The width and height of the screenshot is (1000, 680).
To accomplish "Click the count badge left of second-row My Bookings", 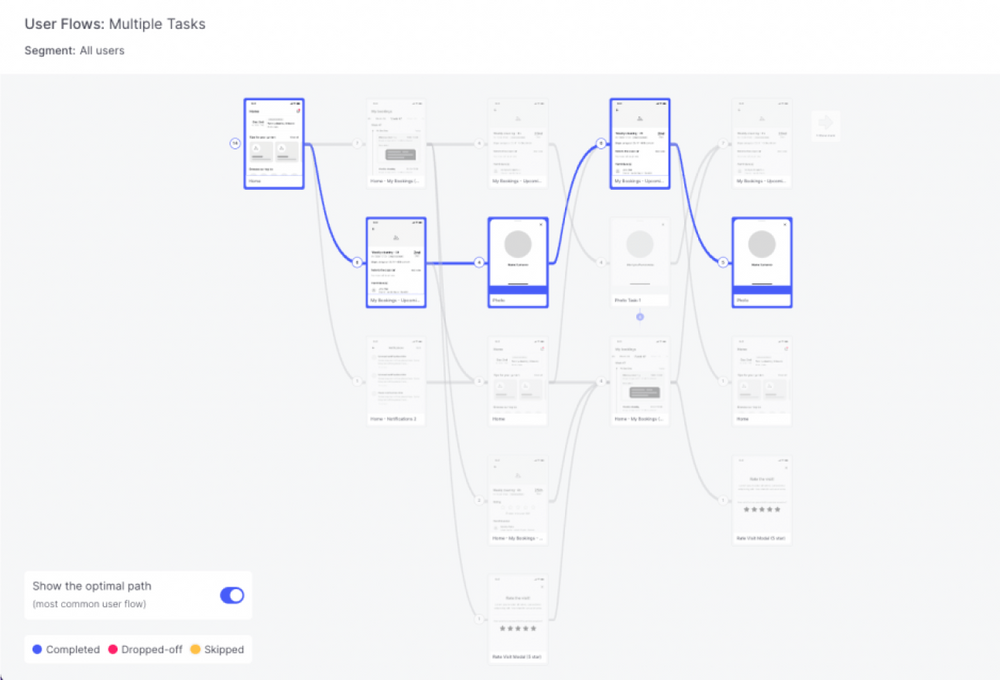I will [x=356, y=262].
